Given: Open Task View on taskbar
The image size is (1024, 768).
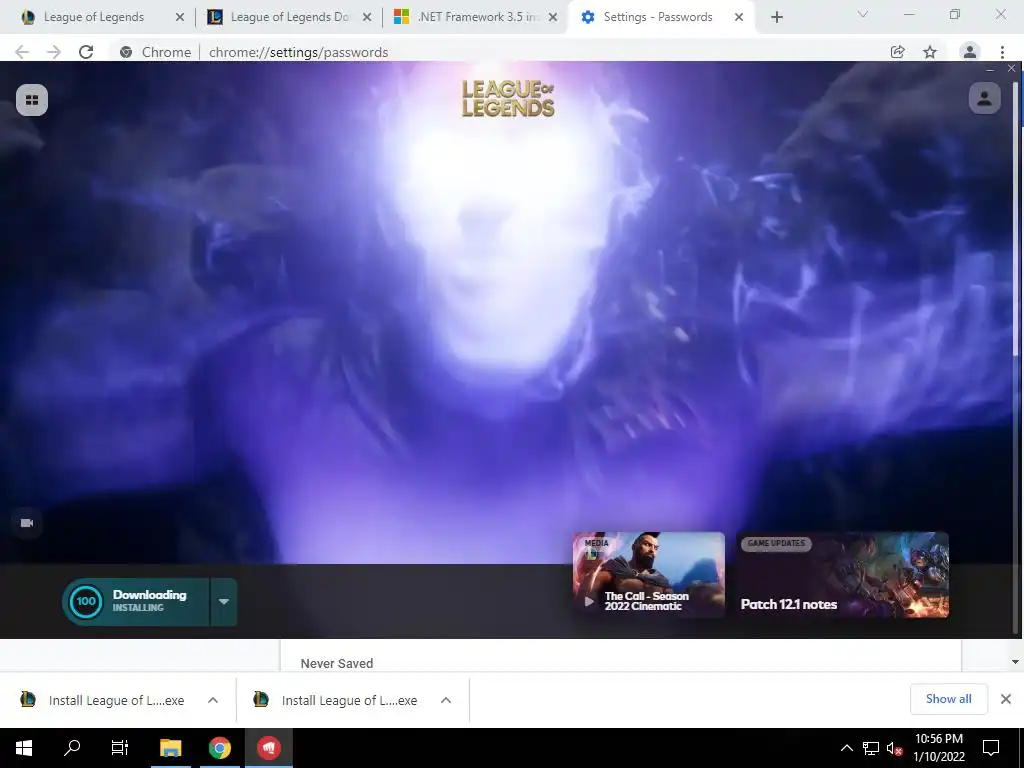Looking at the screenshot, I should [120, 748].
